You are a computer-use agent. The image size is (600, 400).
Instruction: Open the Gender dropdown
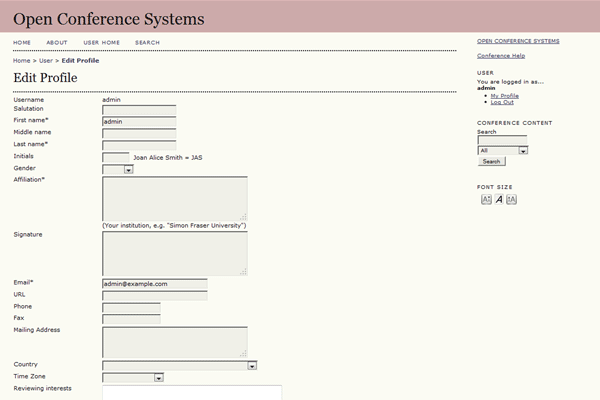(x=128, y=169)
